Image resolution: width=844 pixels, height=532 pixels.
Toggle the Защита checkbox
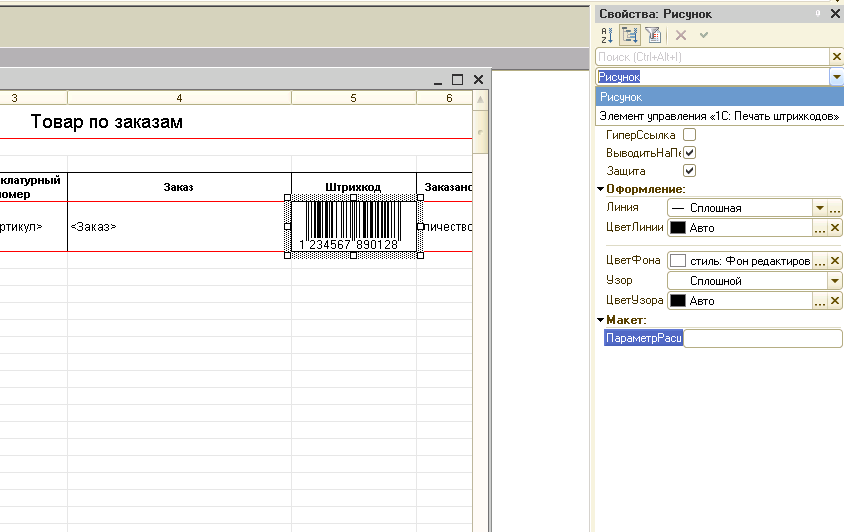pos(690,171)
